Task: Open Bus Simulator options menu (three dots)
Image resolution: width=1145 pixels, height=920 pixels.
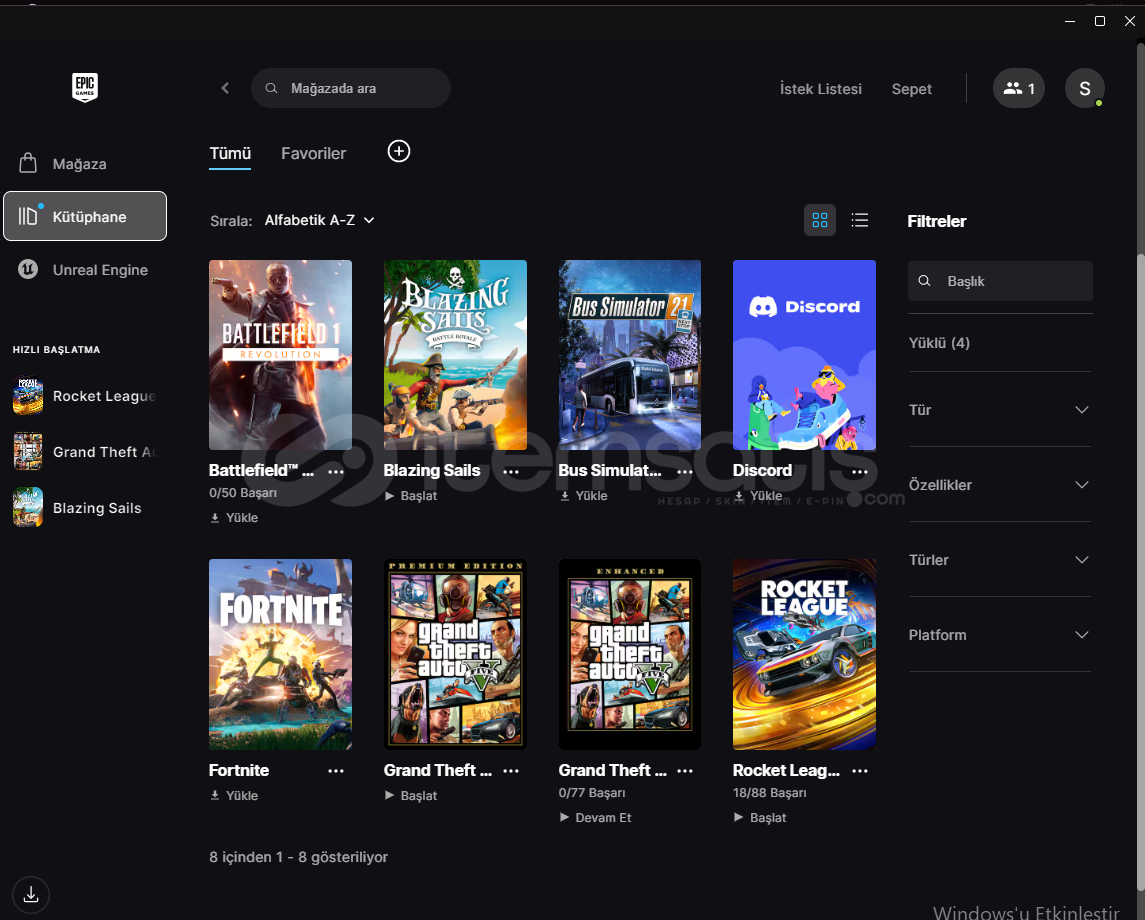Action: click(x=685, y=472)
